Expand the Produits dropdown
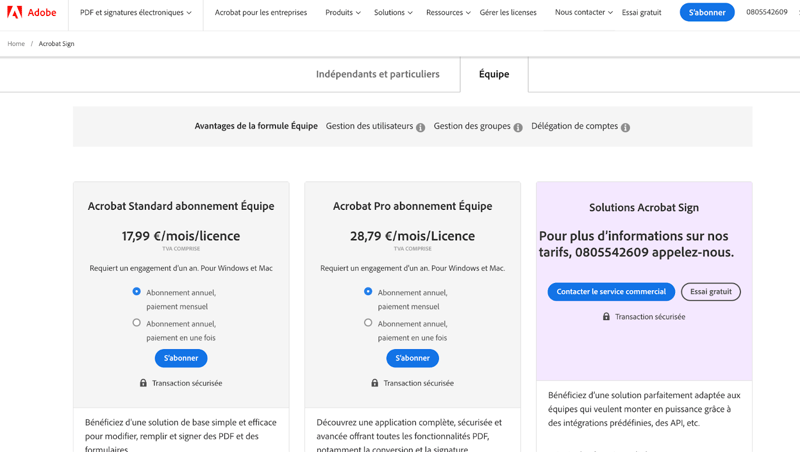The image size is (800, 452). [x=343, y=12]
